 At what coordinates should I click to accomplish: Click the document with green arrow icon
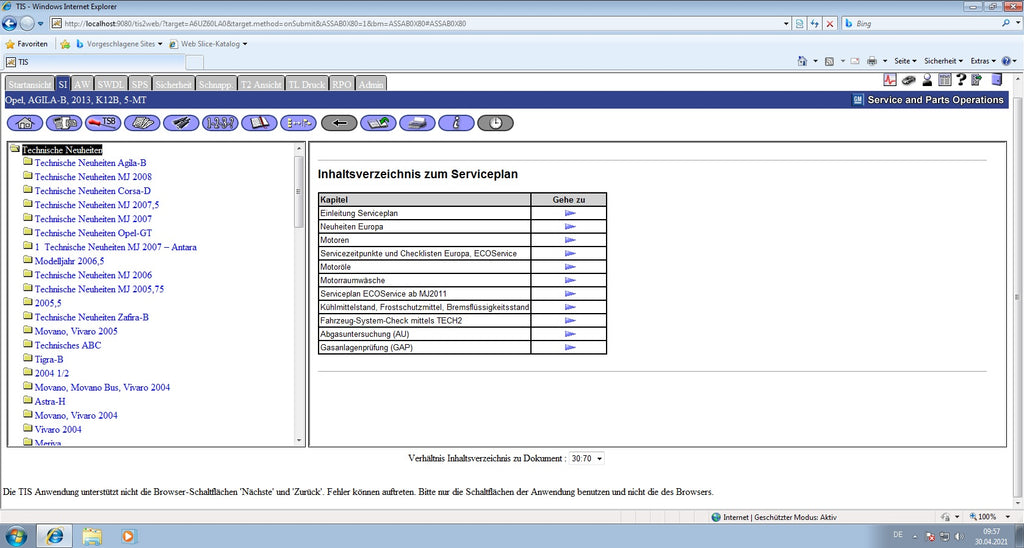(x=977, y=80)
